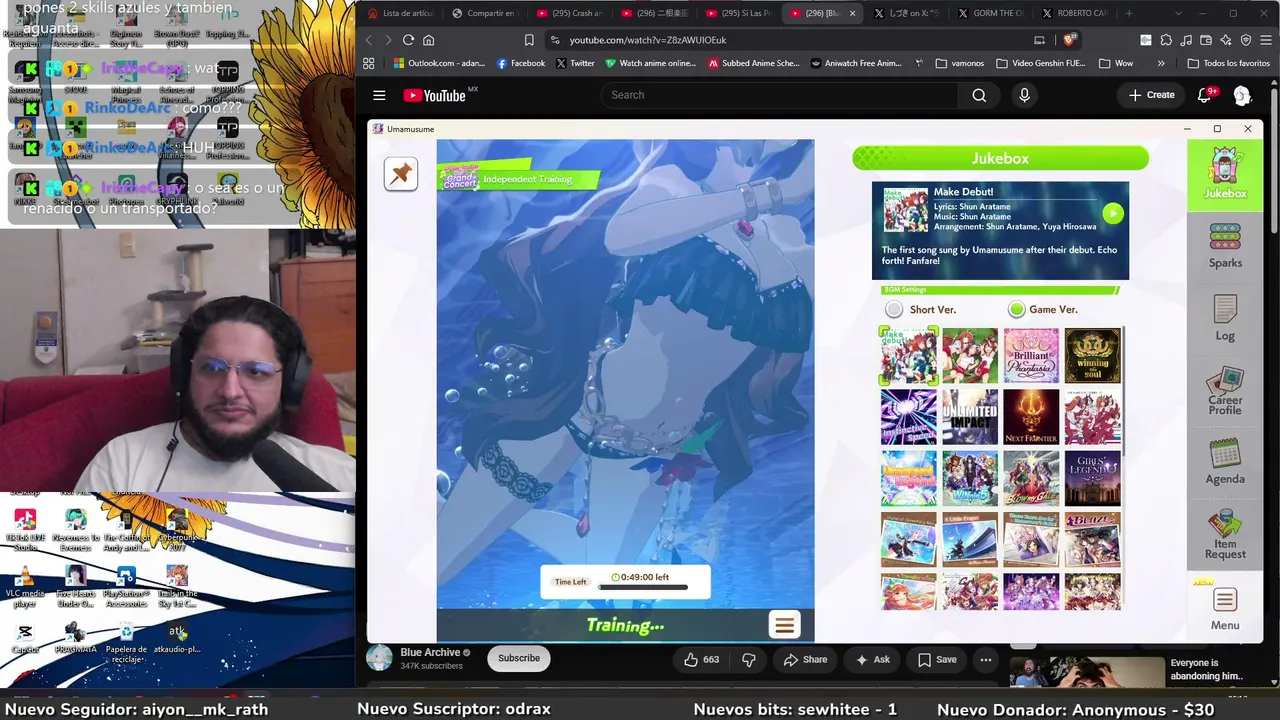Save the video to a playlist

937,659
